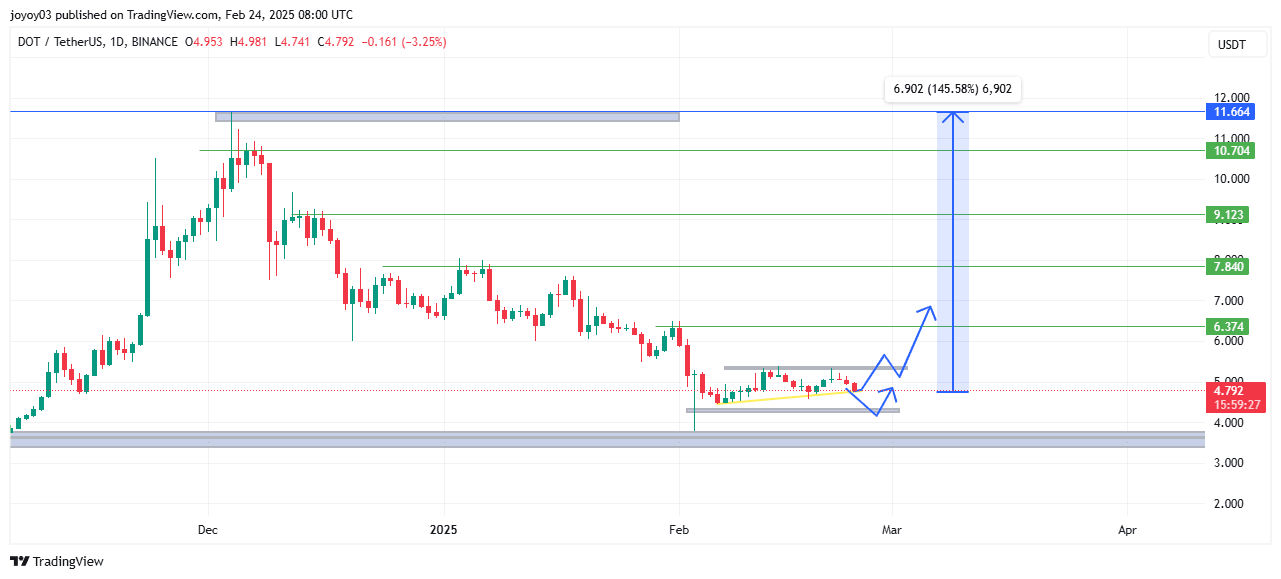Select the 10.704 price level label
The image size is (1281, 579).
coord(1228,150)
